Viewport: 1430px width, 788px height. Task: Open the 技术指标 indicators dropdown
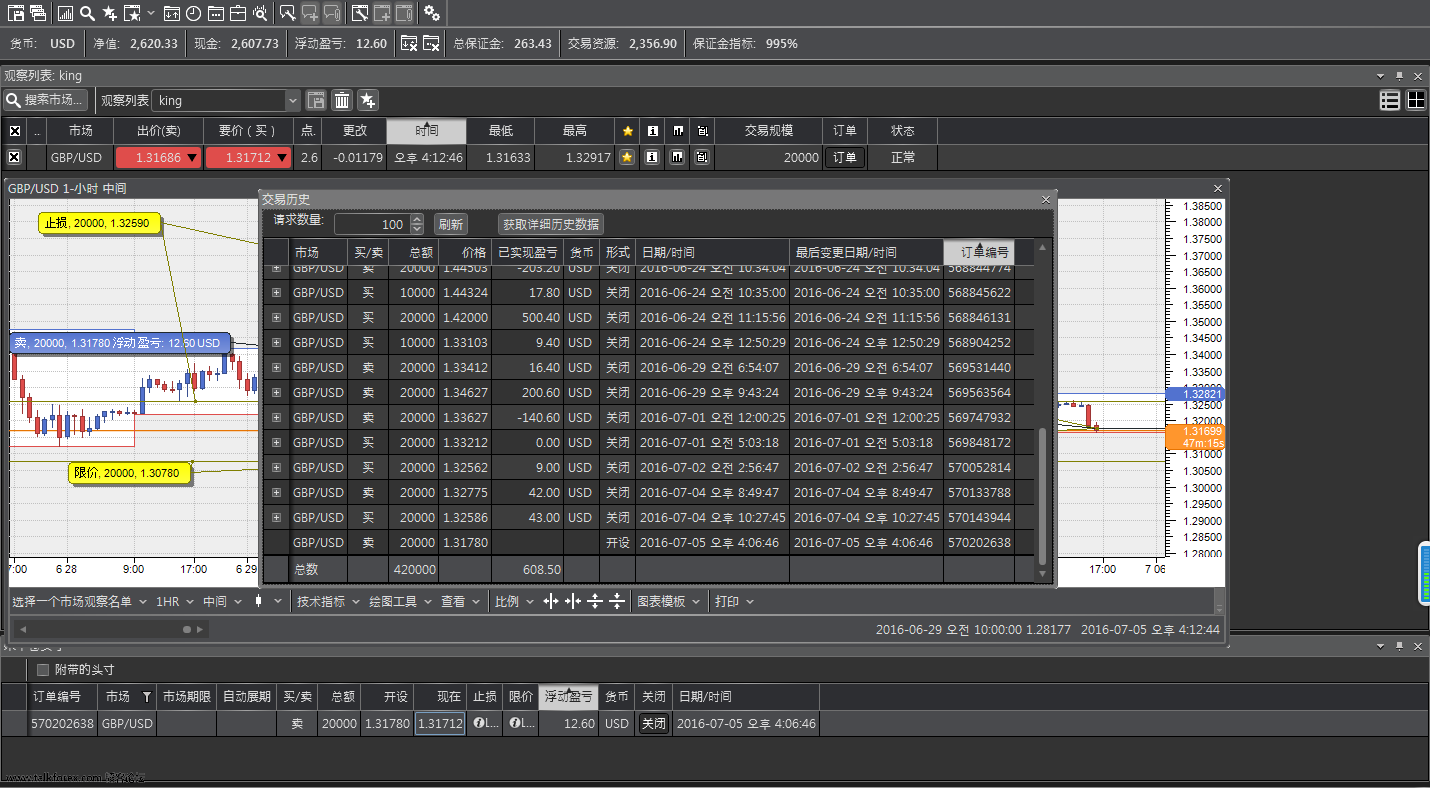click(x=327, y=601)
